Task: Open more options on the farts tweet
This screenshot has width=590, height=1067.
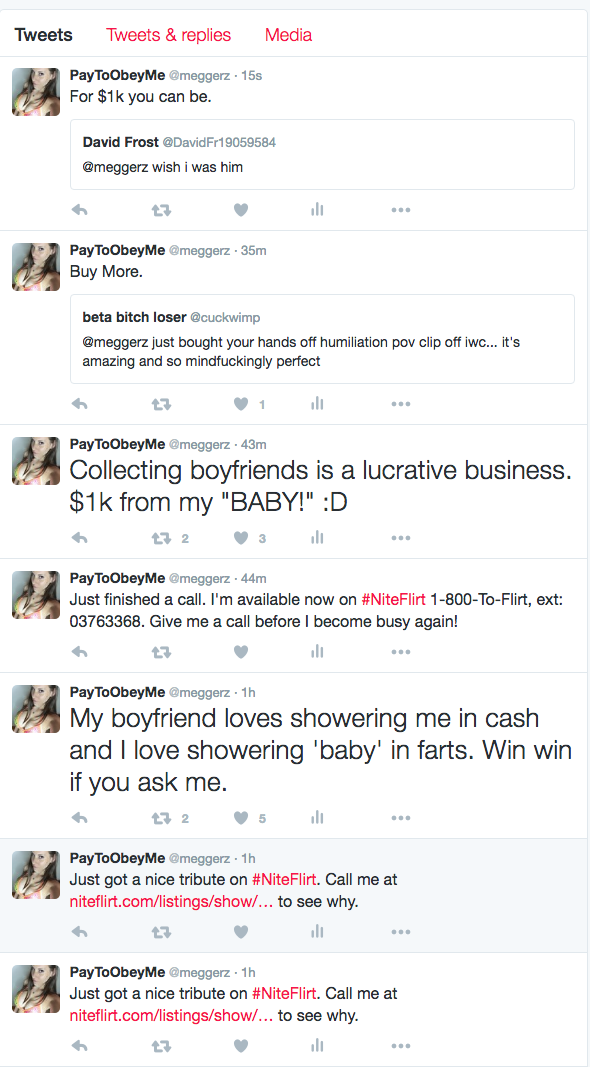Action: pos(401,818)
